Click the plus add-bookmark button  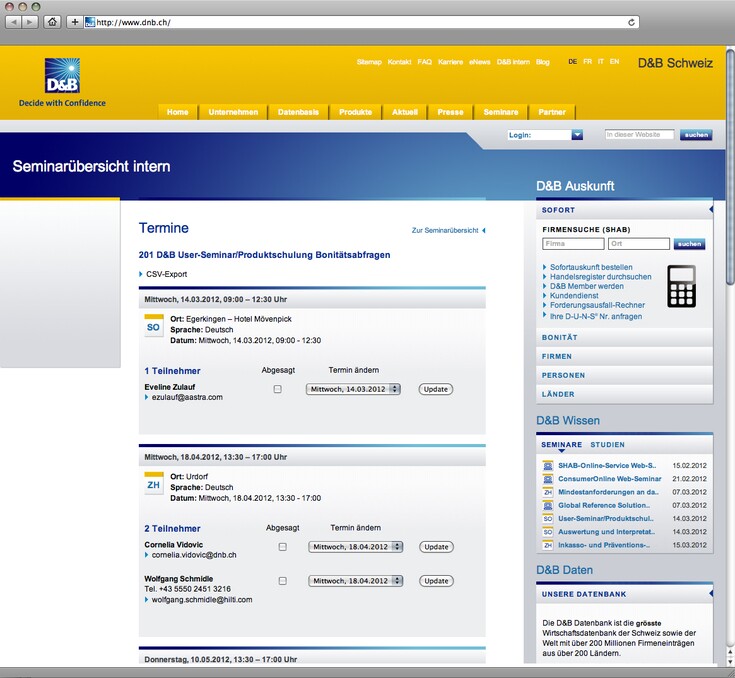75,22
